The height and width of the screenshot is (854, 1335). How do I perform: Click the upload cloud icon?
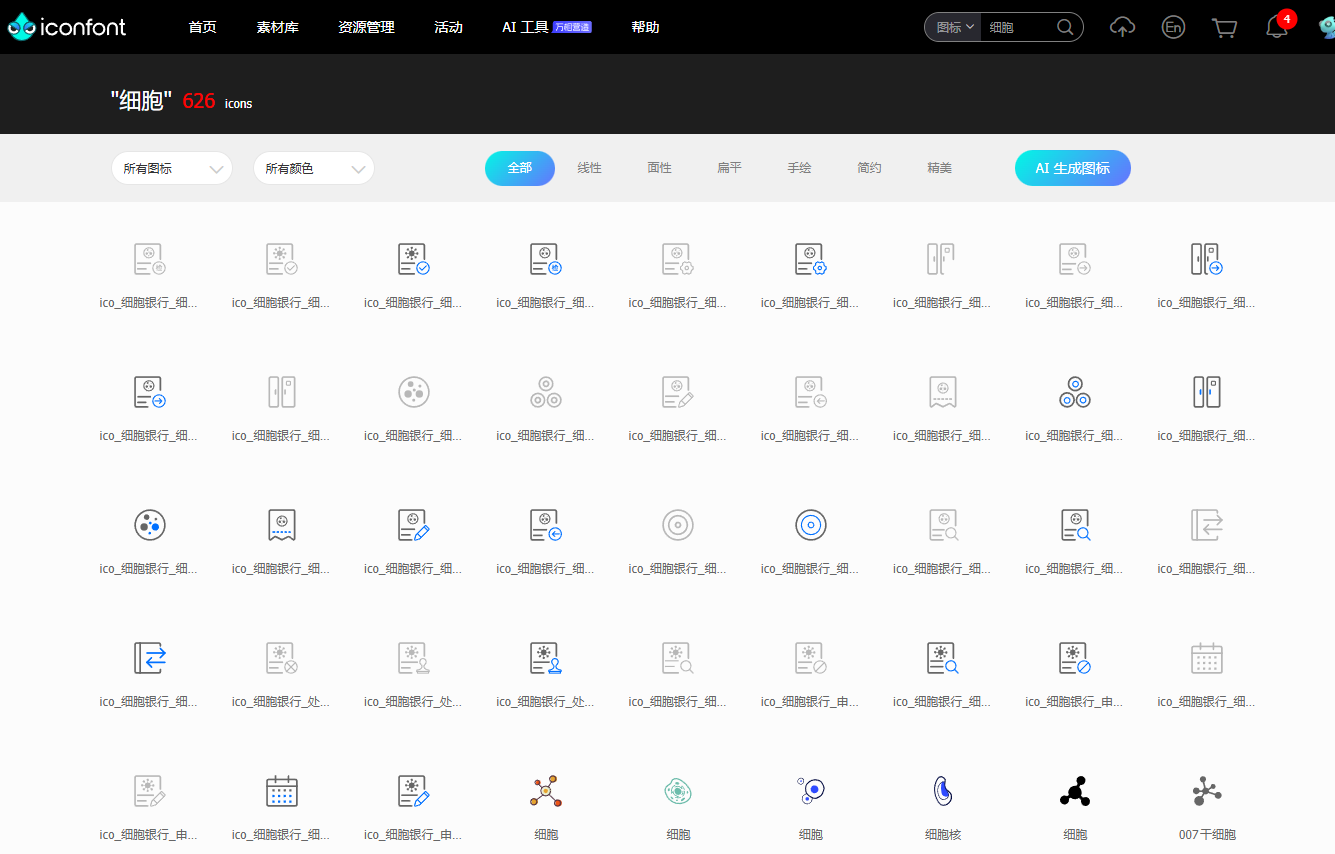tap(1123, 27)
